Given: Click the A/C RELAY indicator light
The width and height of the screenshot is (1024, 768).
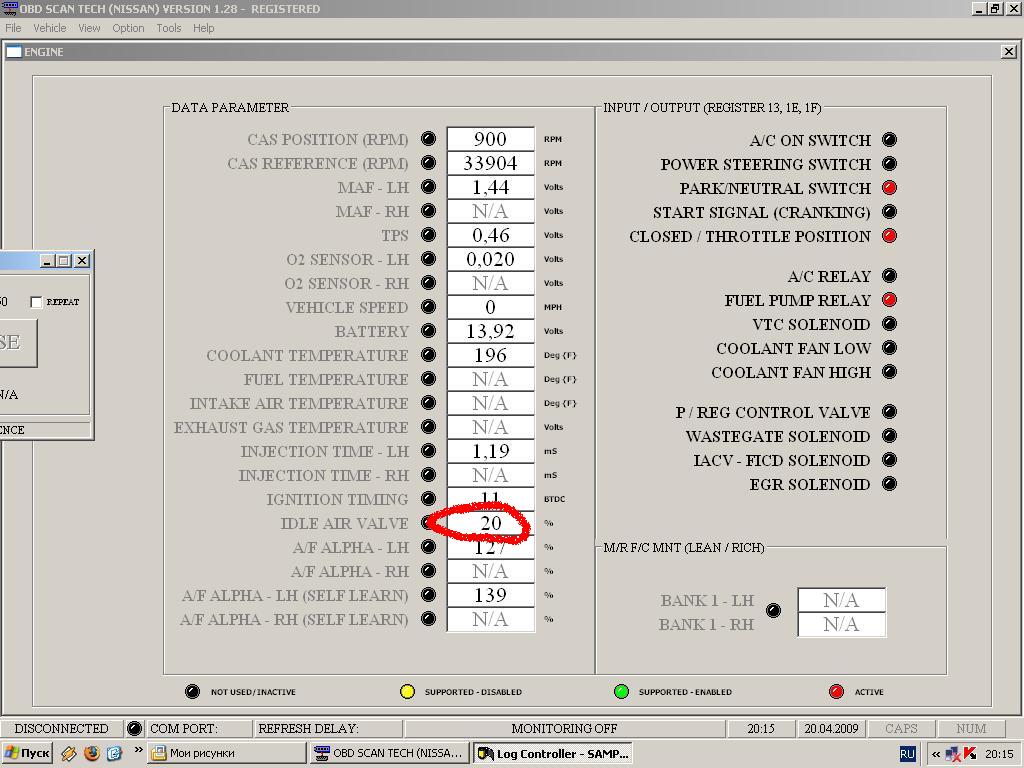Looking at the screenshot, I should click(x=889, y=276).
